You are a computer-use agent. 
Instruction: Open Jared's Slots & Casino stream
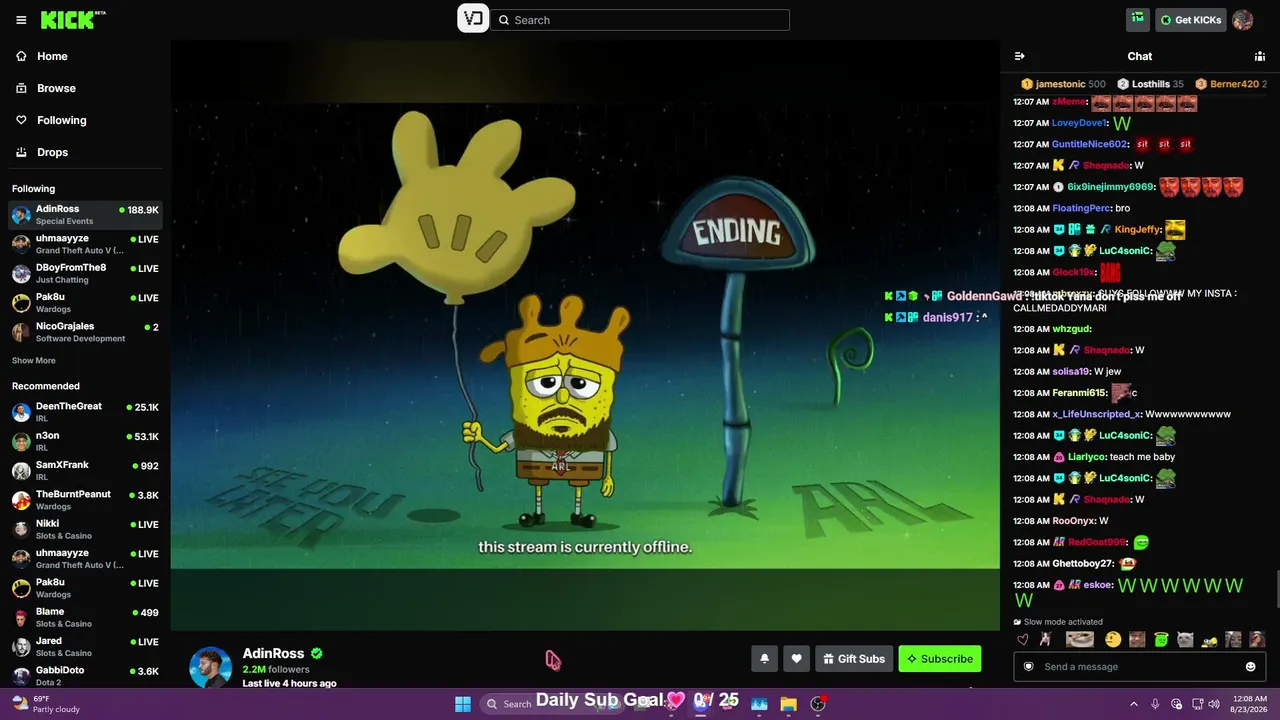85,646
